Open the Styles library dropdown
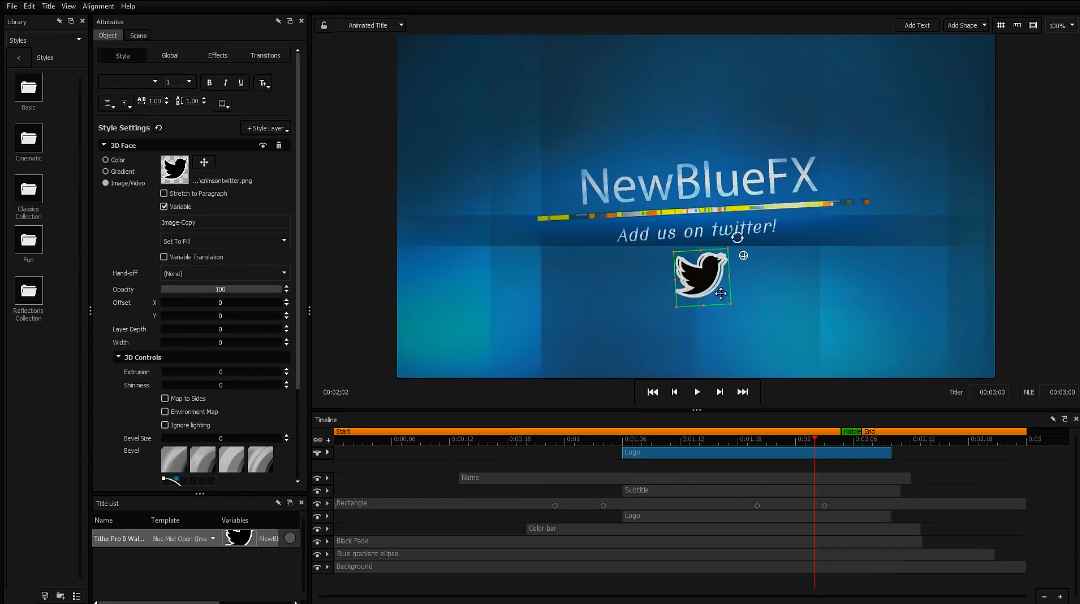Image resolution: width=1080 pixels, height=604 pixels. tap(45, 40)
